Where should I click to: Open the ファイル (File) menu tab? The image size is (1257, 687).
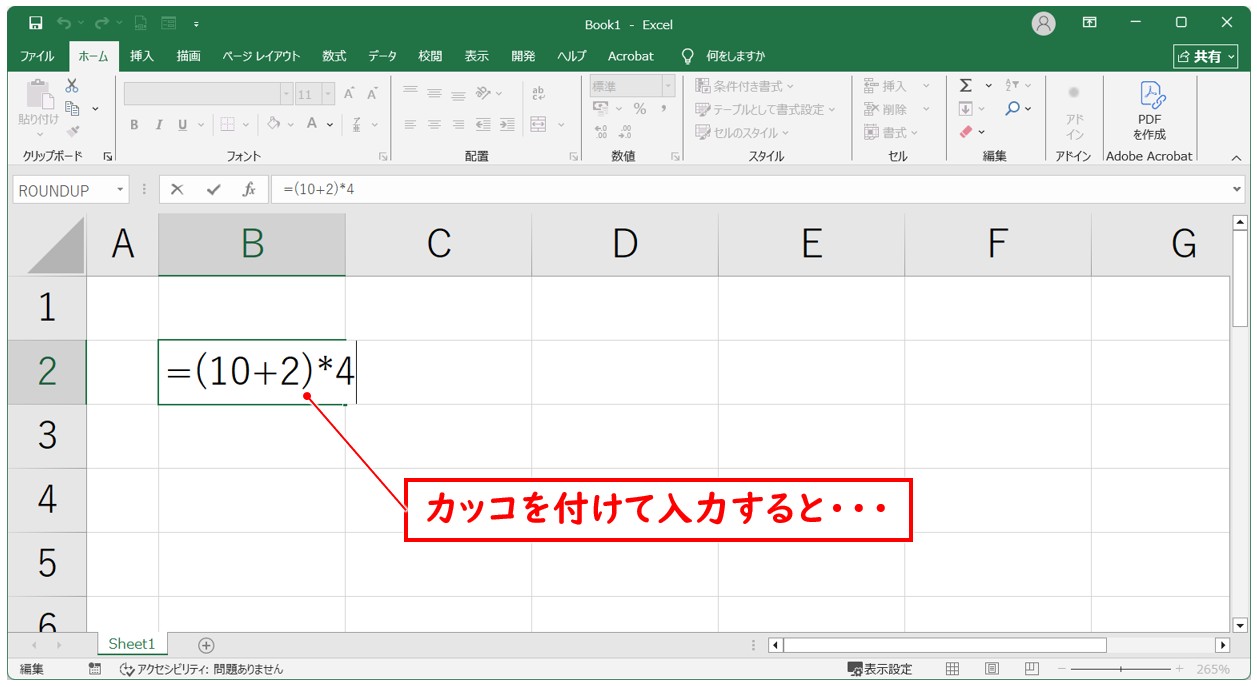coord(37,56)
